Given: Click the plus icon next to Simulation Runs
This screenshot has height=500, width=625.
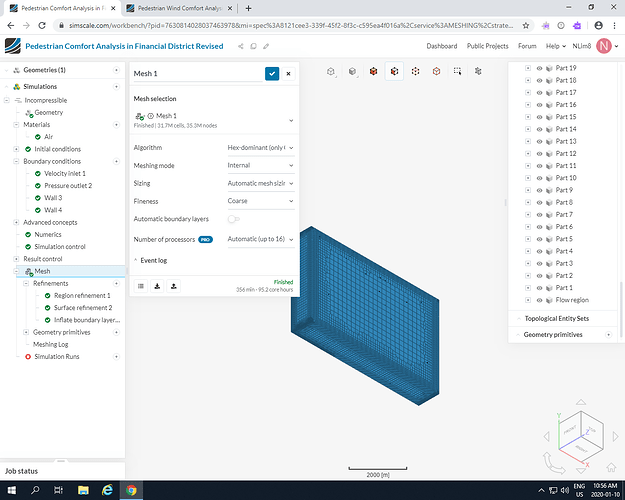Looking at the screenshot, I should (x=118, y=356).
